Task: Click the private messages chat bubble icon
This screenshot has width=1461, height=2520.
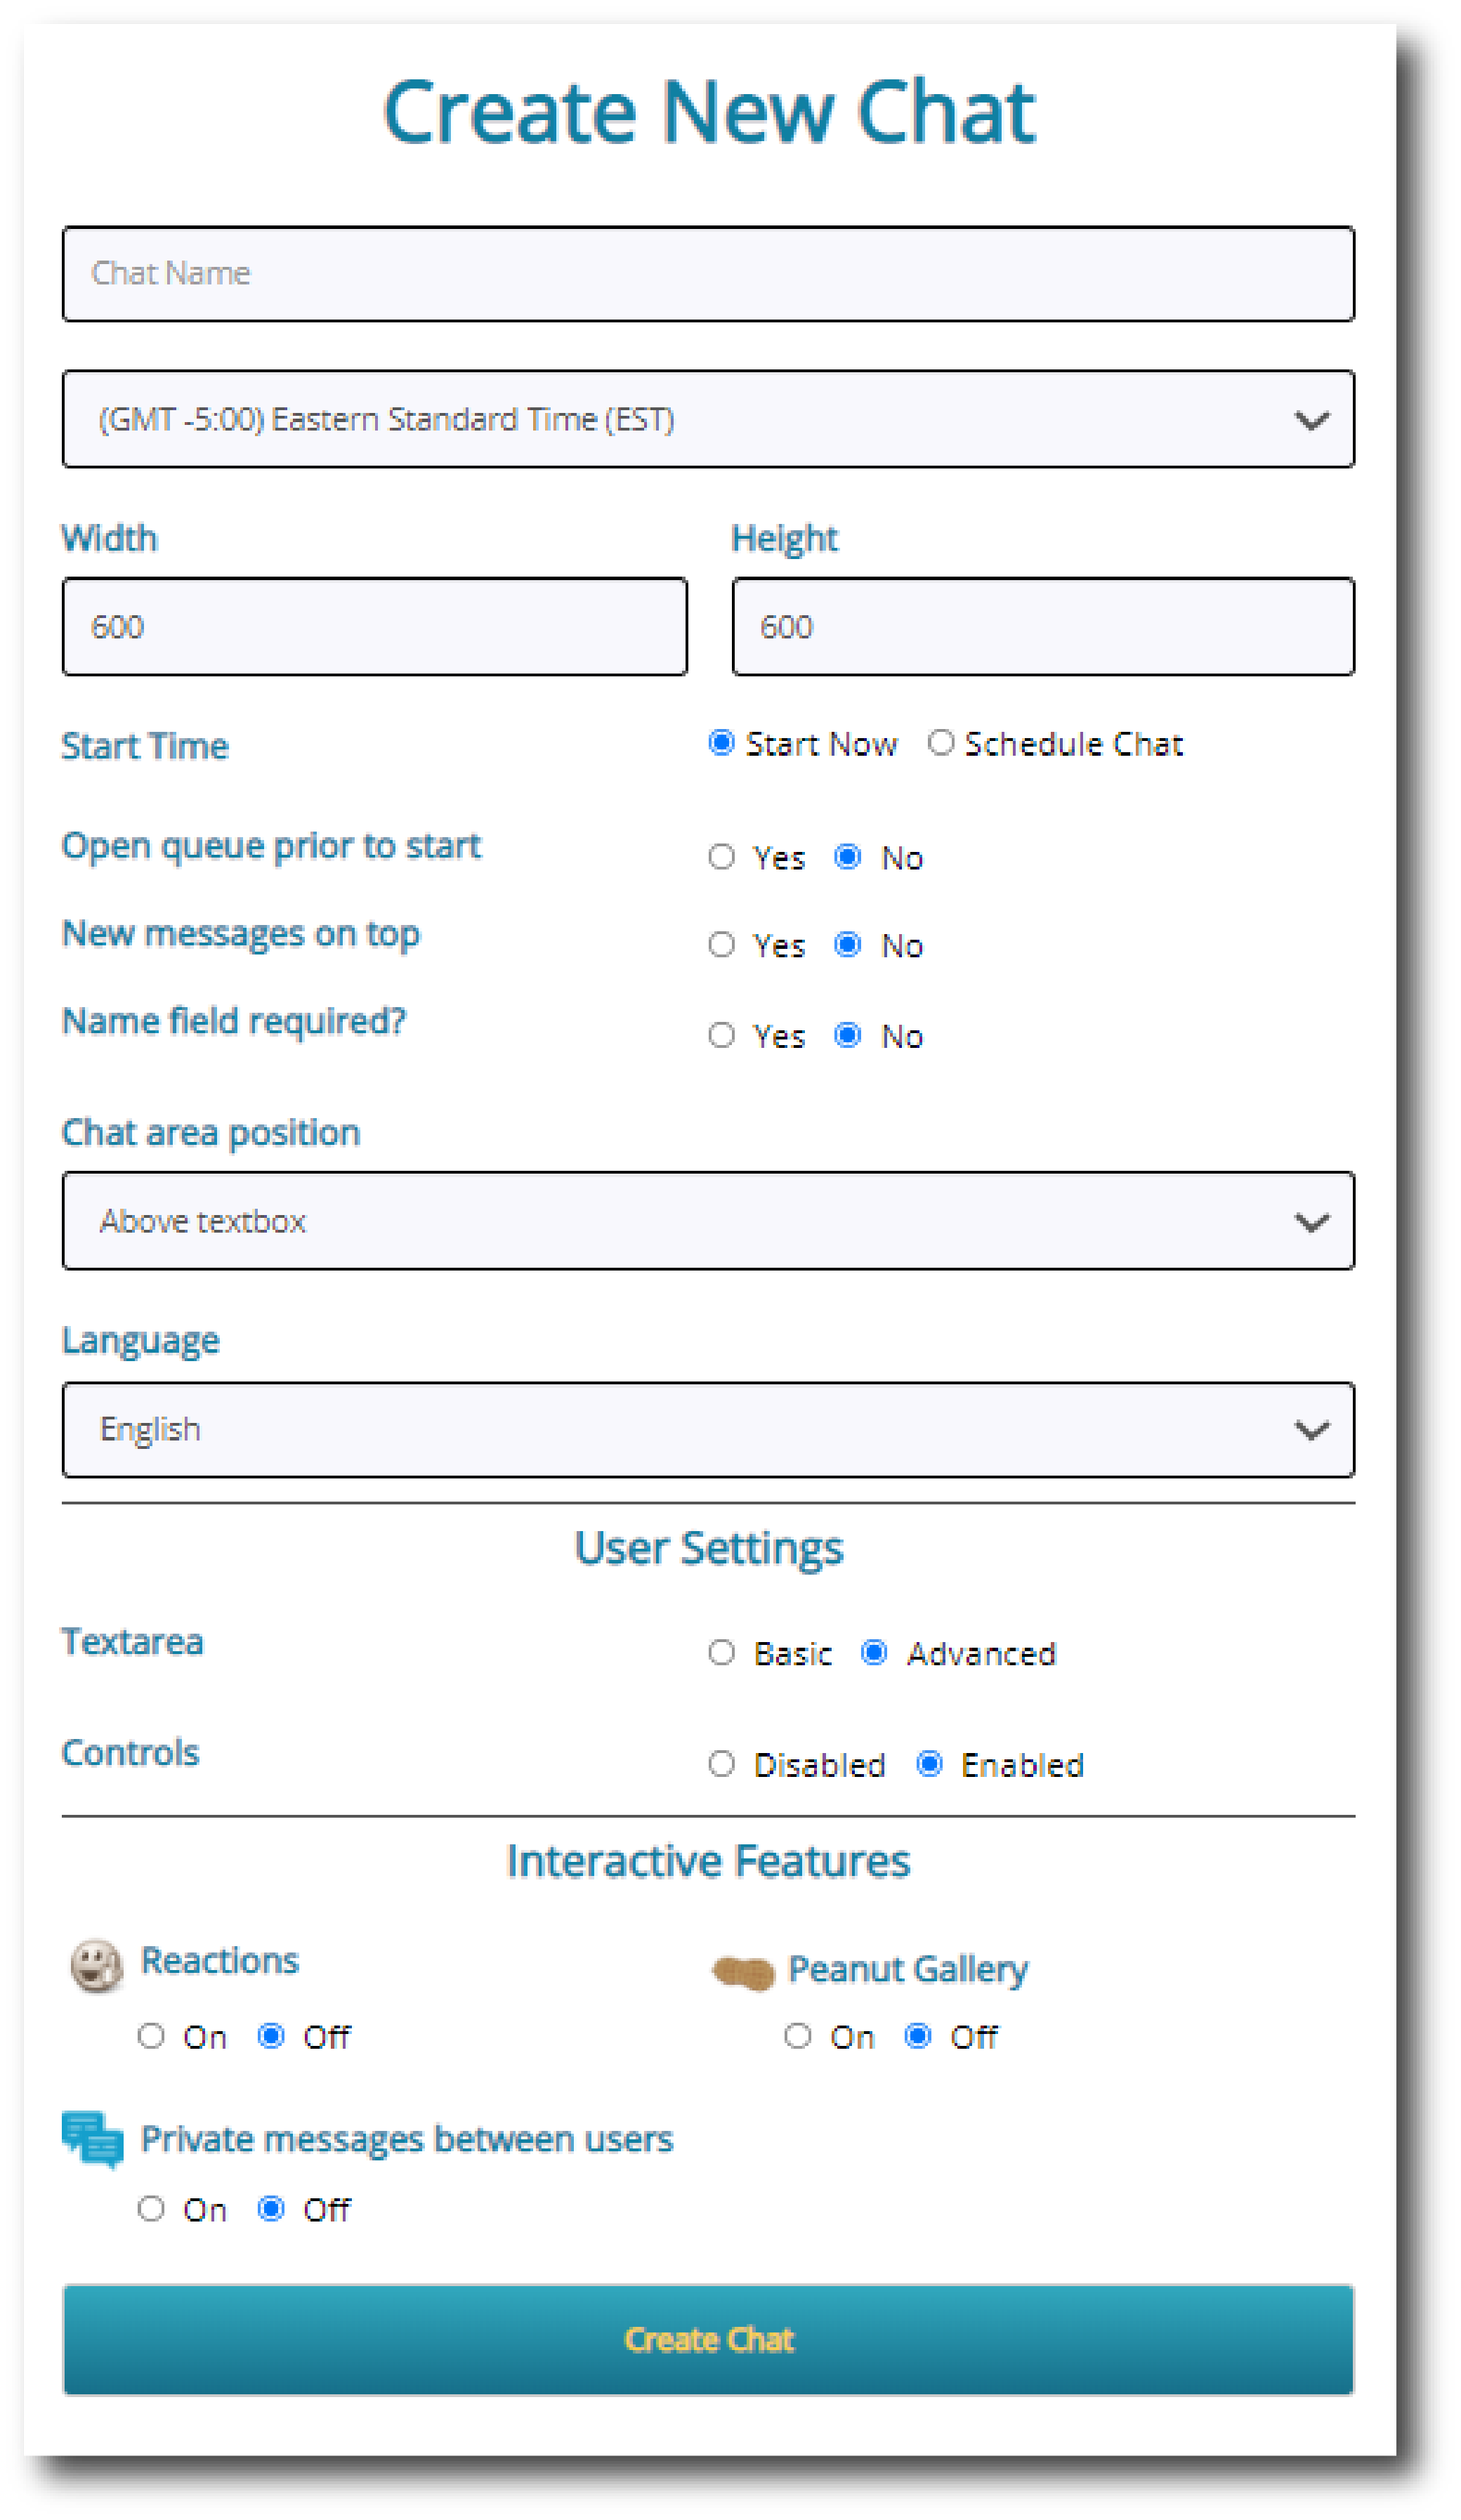Action: (92, 2139)
